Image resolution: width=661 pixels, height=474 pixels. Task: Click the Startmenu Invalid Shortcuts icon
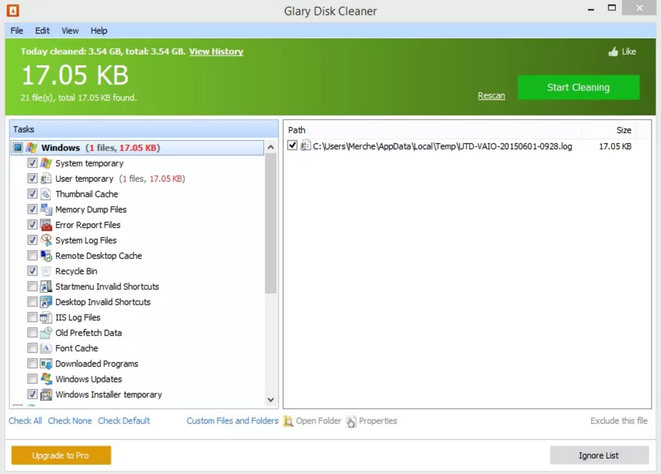point(46,286)
